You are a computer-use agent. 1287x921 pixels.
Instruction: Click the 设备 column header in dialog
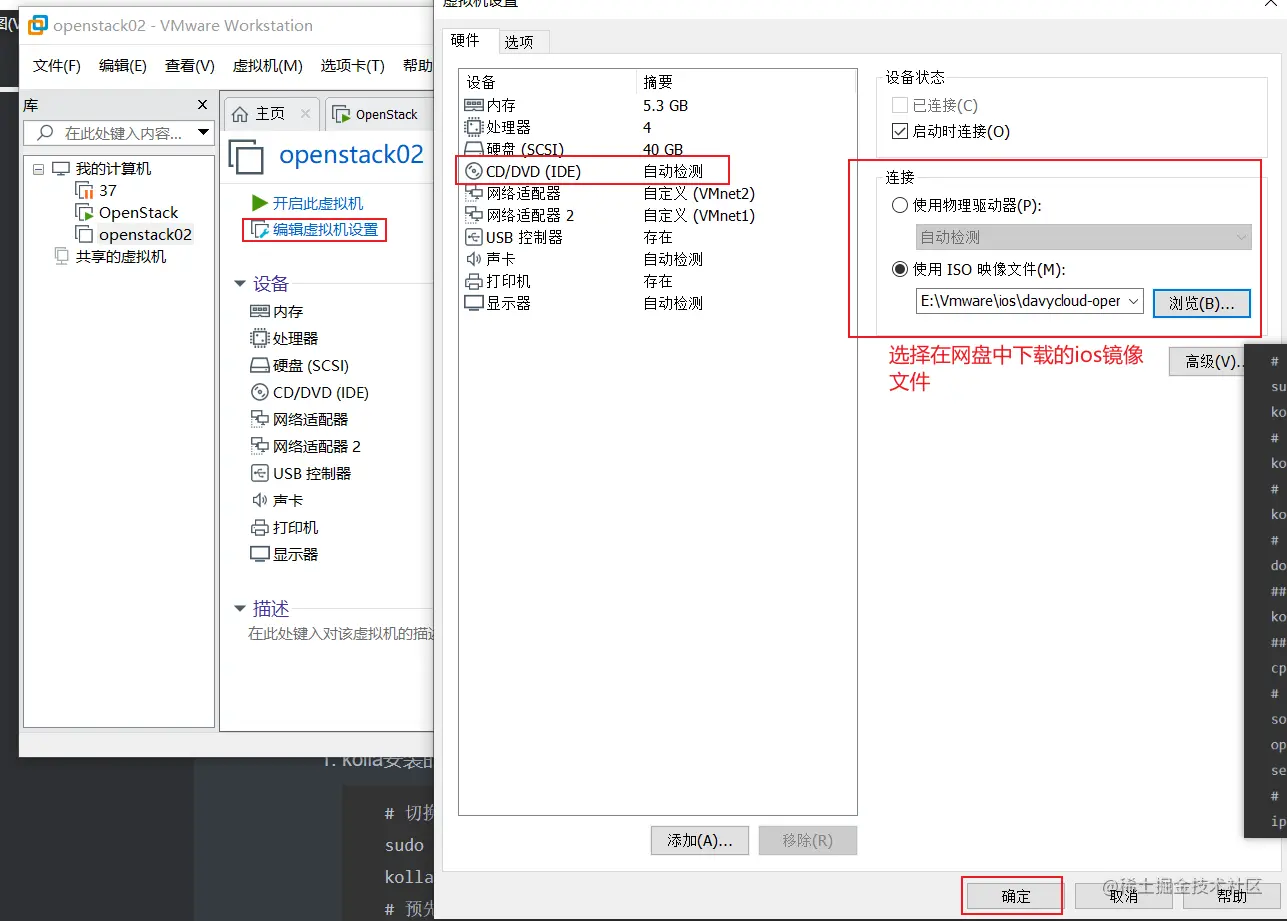(x=481, y=82)
